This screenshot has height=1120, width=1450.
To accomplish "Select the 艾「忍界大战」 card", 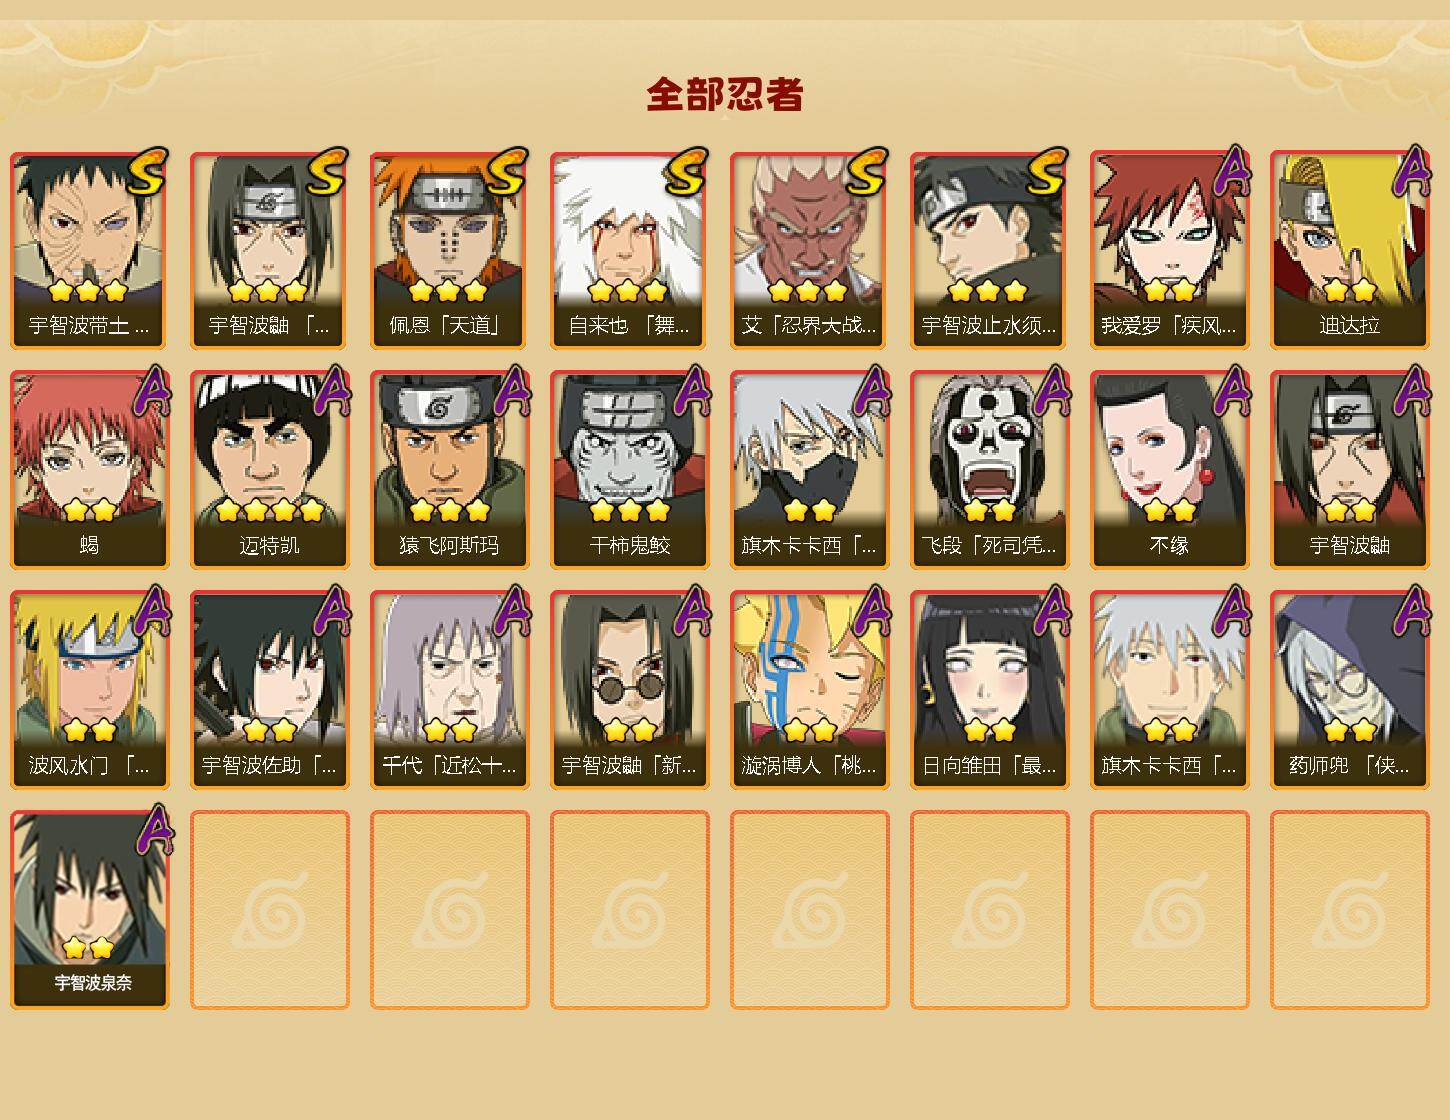I will (x=809, y=250).
